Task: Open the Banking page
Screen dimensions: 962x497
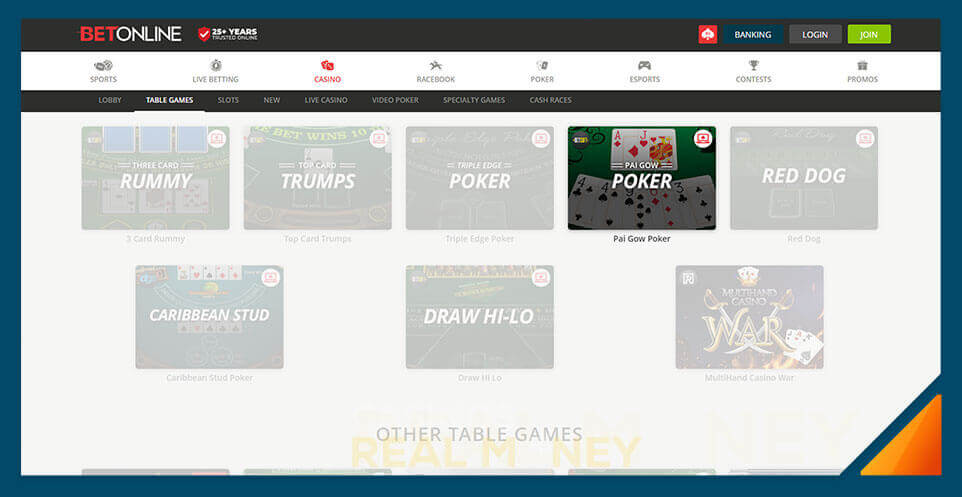Action: pyautogui.click(x=753, y=34)
